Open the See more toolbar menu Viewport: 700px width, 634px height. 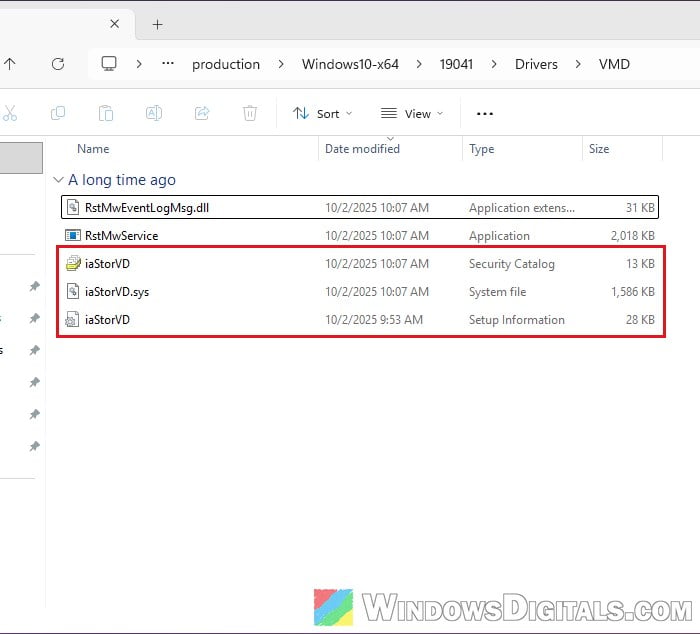tap(484, 114)
